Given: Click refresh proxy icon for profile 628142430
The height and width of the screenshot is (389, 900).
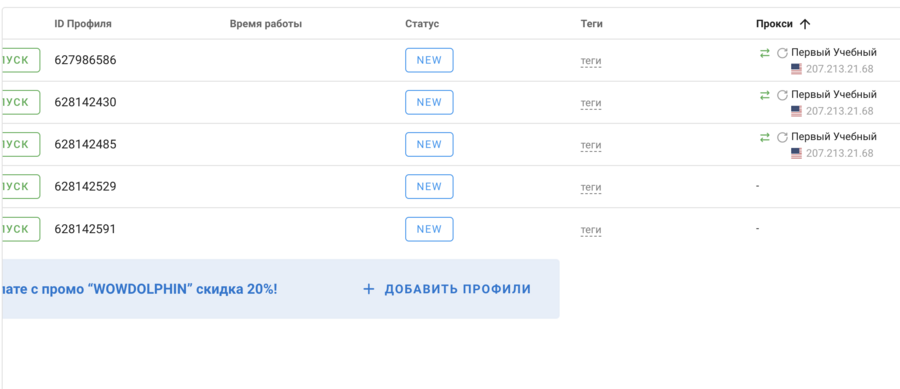Looking at the screenshot, I should pyautogui.click(x=782, y=95).
